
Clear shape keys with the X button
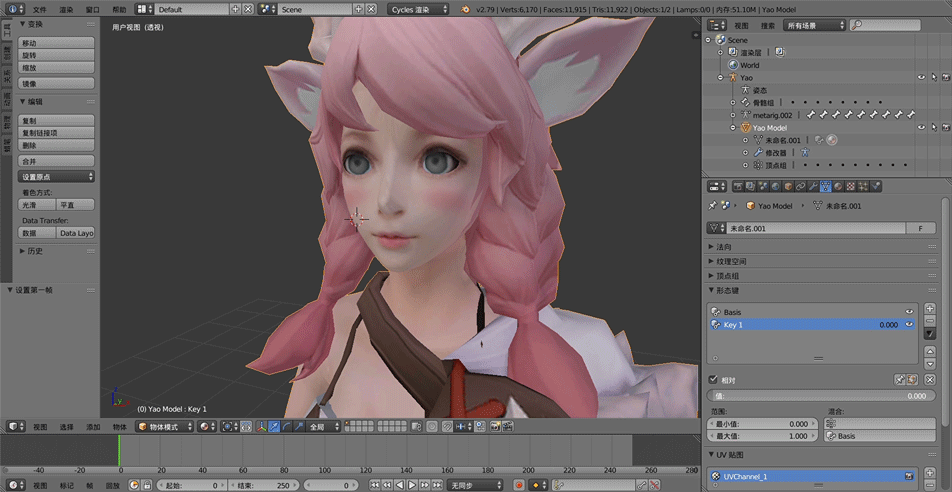(930, 380)
